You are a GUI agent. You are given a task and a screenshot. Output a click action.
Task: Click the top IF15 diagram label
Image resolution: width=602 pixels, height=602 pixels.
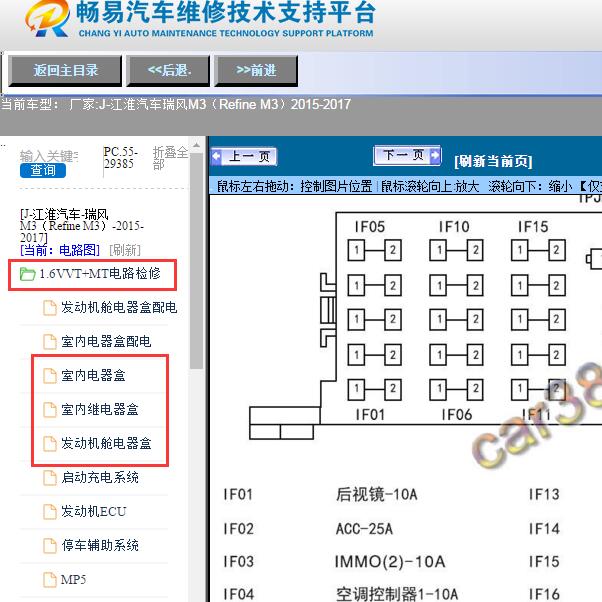coord(533,227)
